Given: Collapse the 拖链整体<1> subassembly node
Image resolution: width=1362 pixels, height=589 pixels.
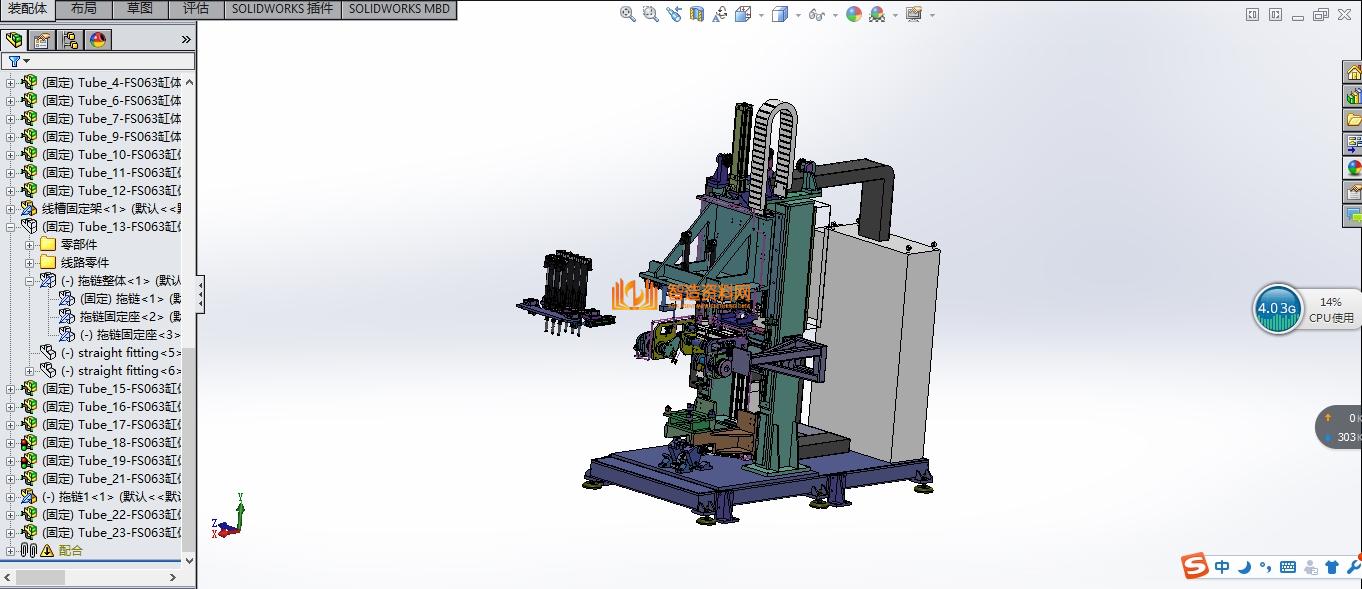Looking at the screenshot, I should [x=29, y=281].
